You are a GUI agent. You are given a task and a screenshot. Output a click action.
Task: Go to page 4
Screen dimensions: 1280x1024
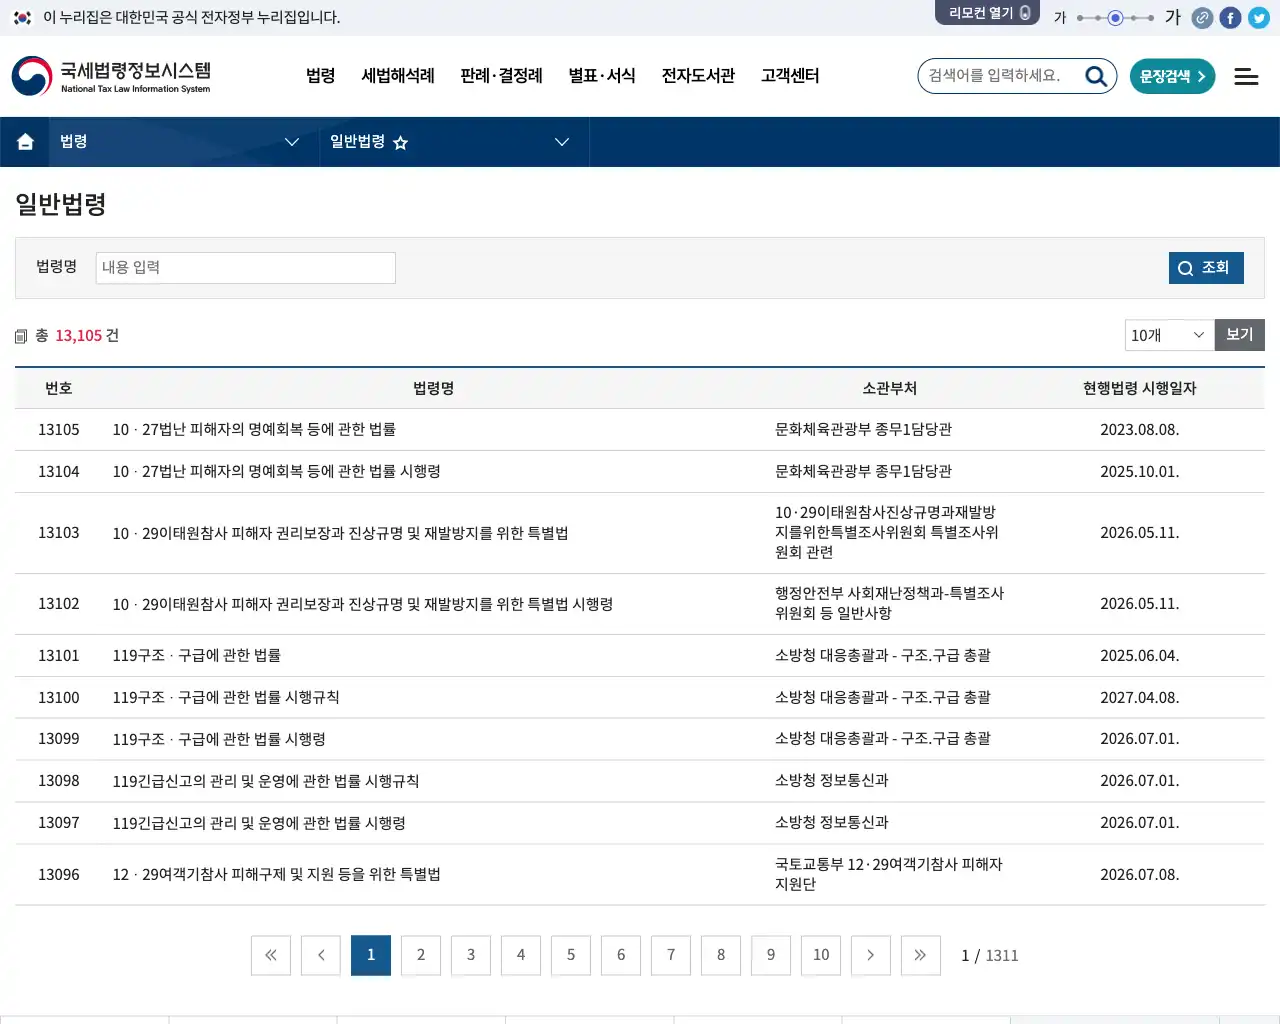pos(521,955)
